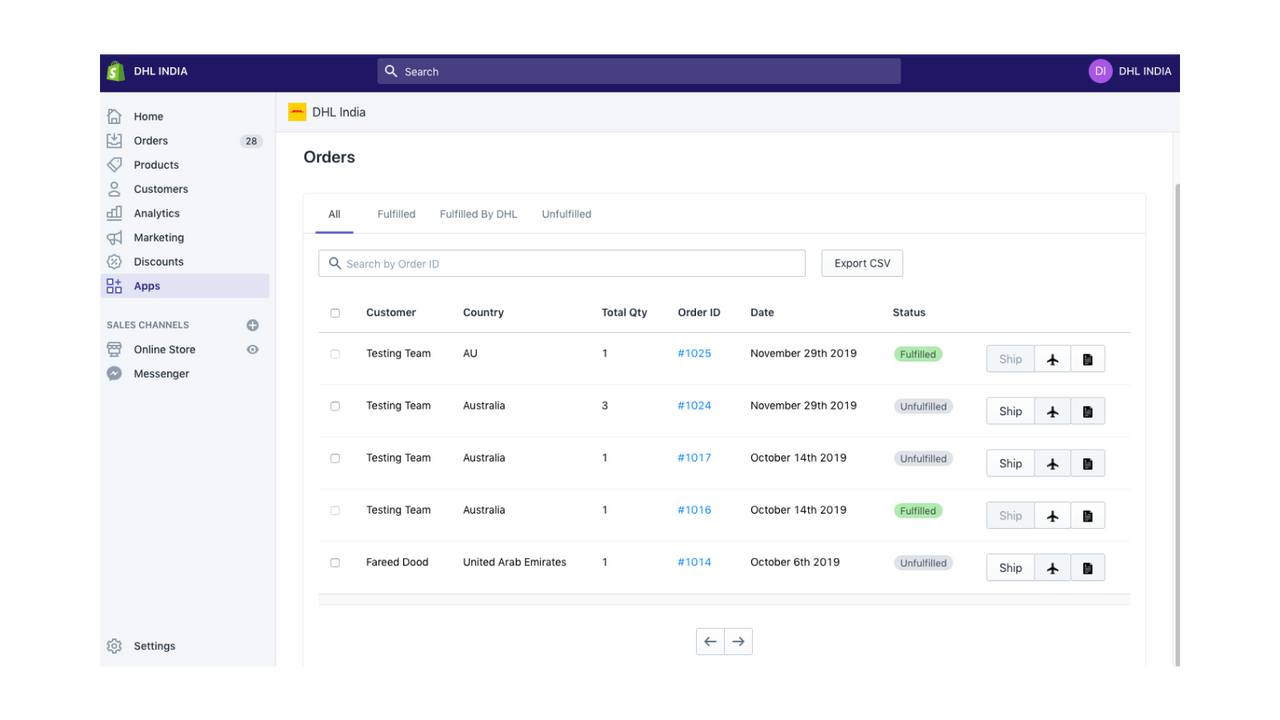Viewport: 1280px width, 720px height.
Task: Open order link #1016
Action: pos(694,509)
